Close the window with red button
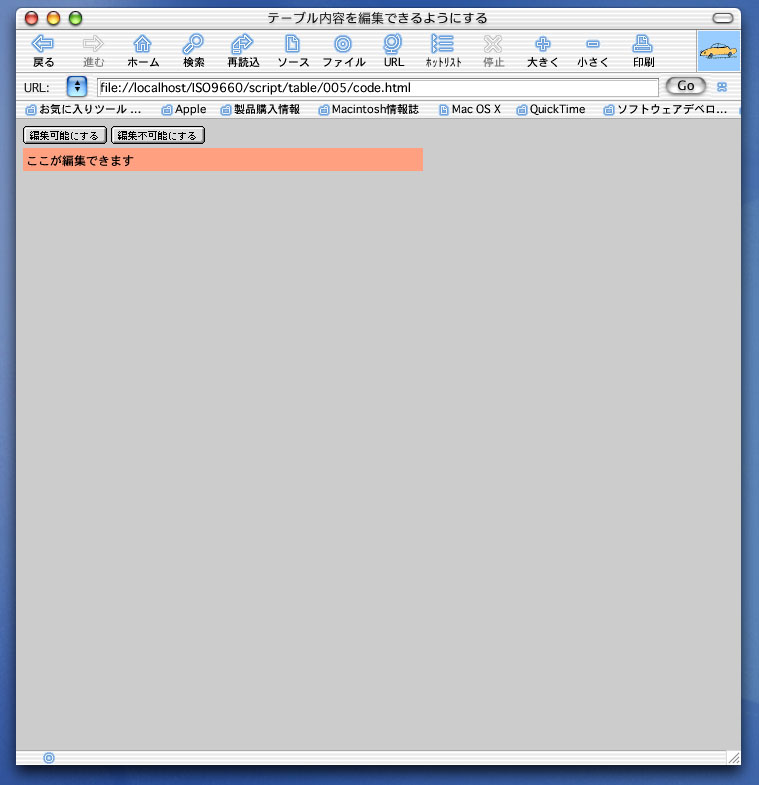Image resolution: width=759 pixels, height=785 pixels. coord(32,19)
